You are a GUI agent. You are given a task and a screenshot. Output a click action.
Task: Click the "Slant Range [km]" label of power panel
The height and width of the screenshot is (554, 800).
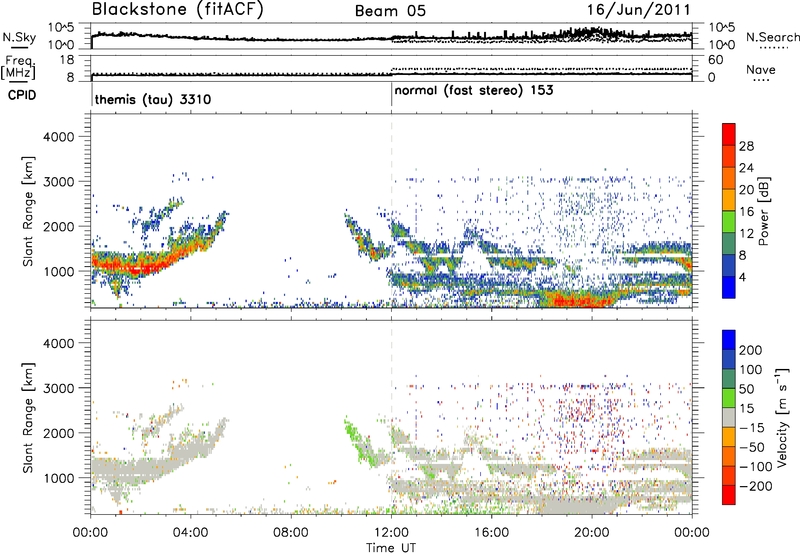[28, 211]
